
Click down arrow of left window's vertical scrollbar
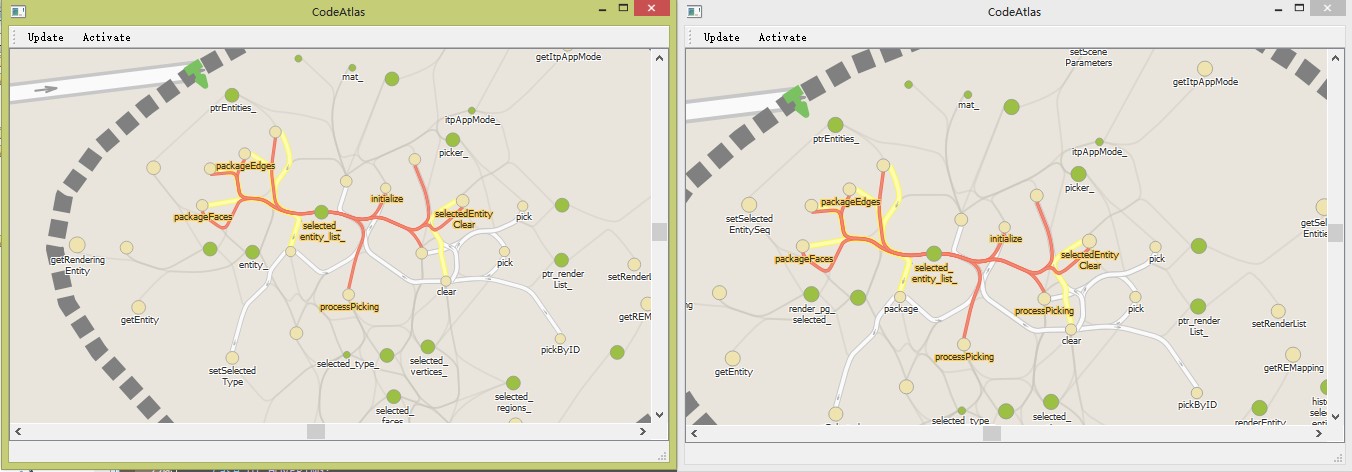[x=659, y=414]
